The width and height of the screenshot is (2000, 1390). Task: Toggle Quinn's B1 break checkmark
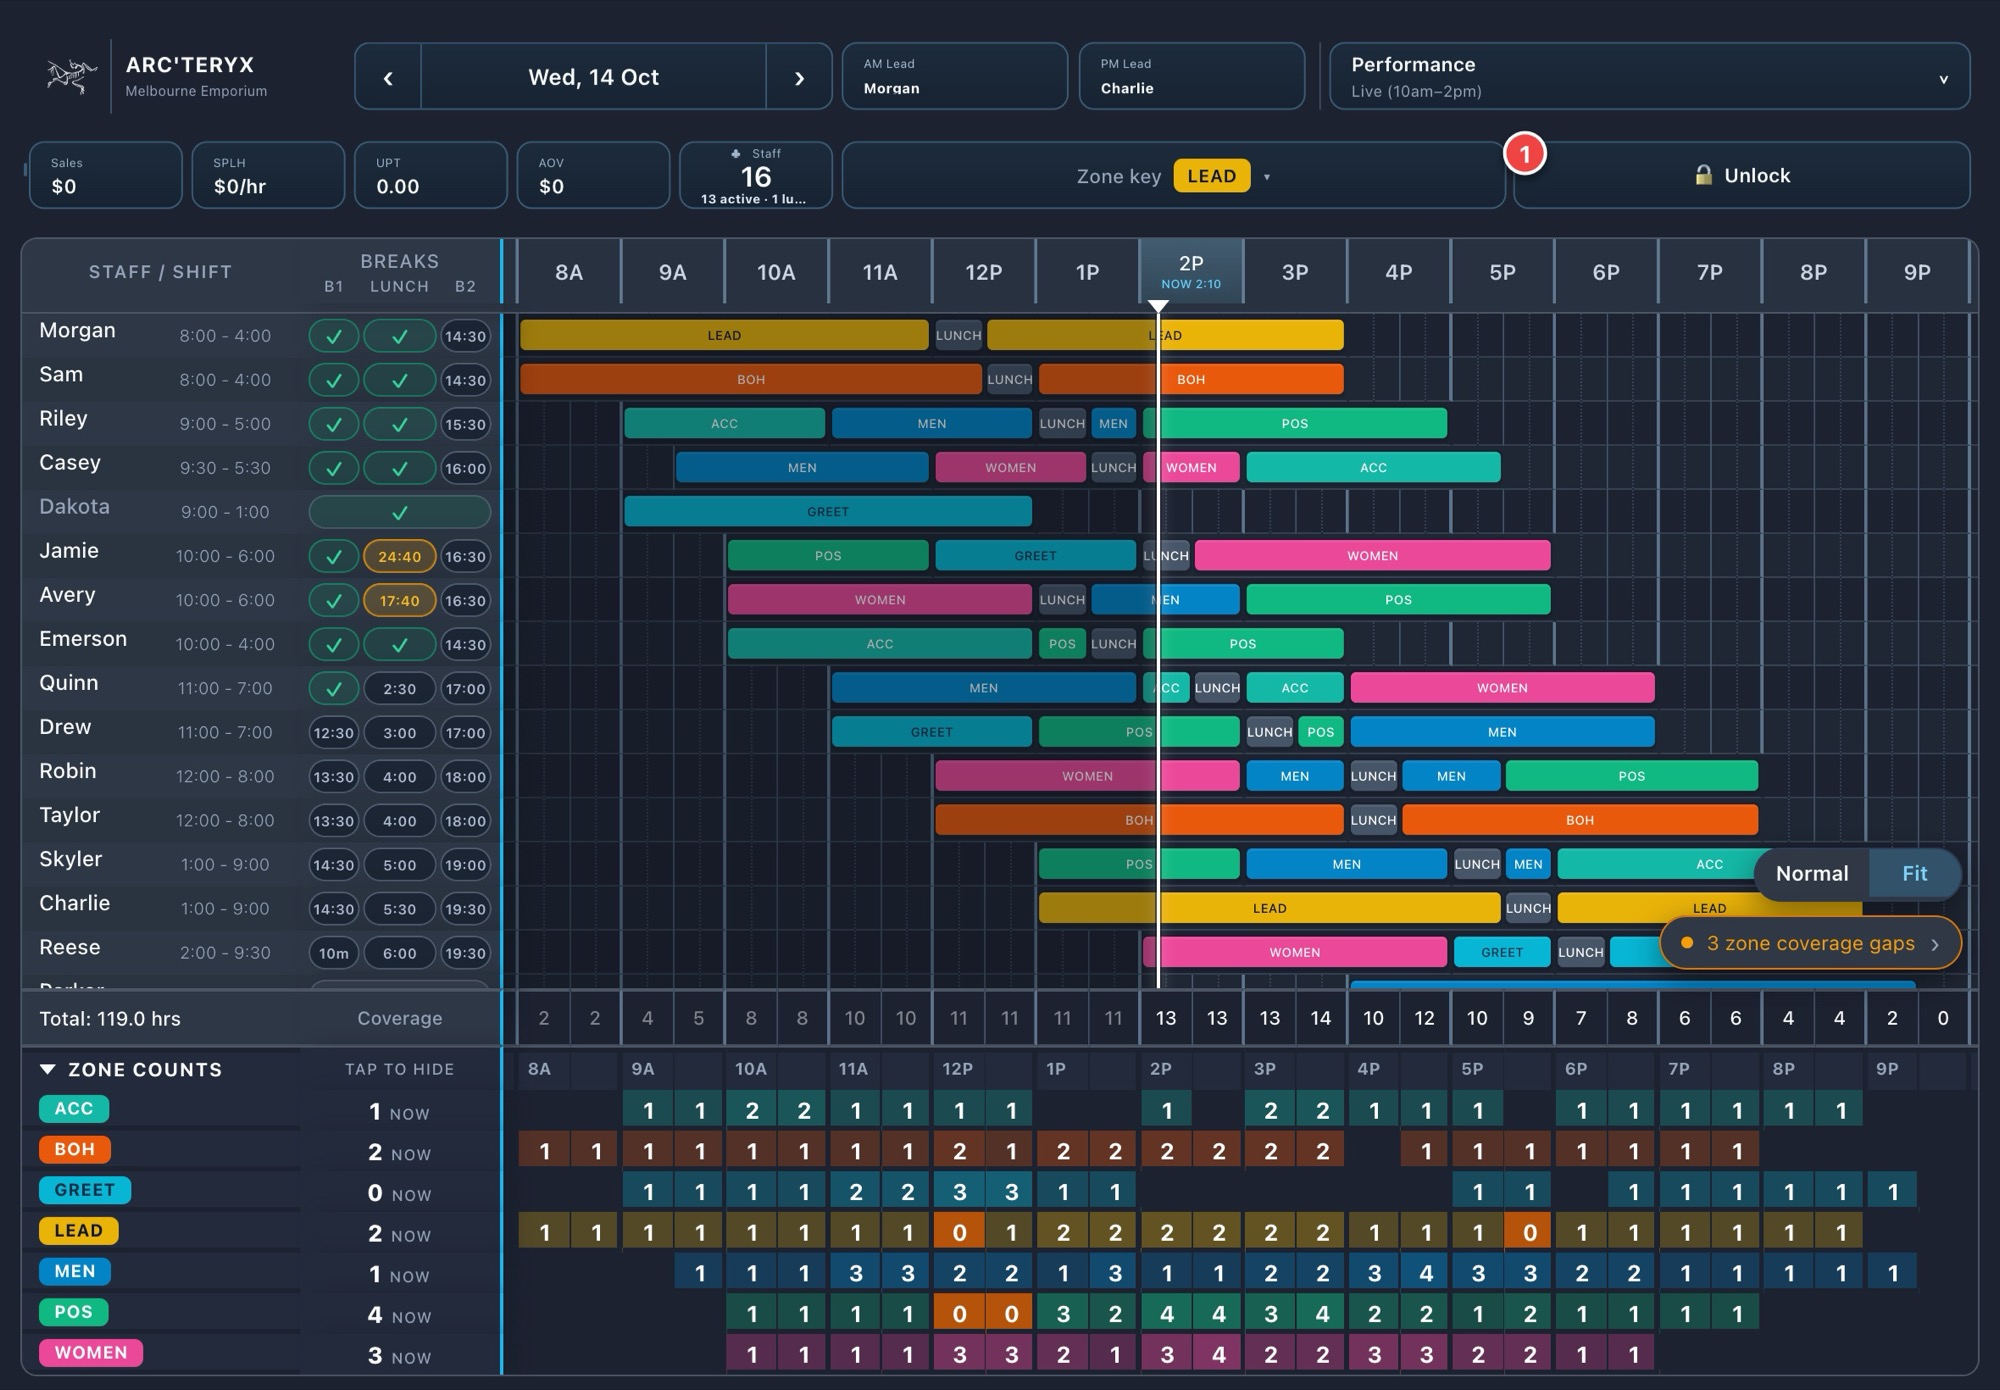pyautogui.click(x=334, y=688)
